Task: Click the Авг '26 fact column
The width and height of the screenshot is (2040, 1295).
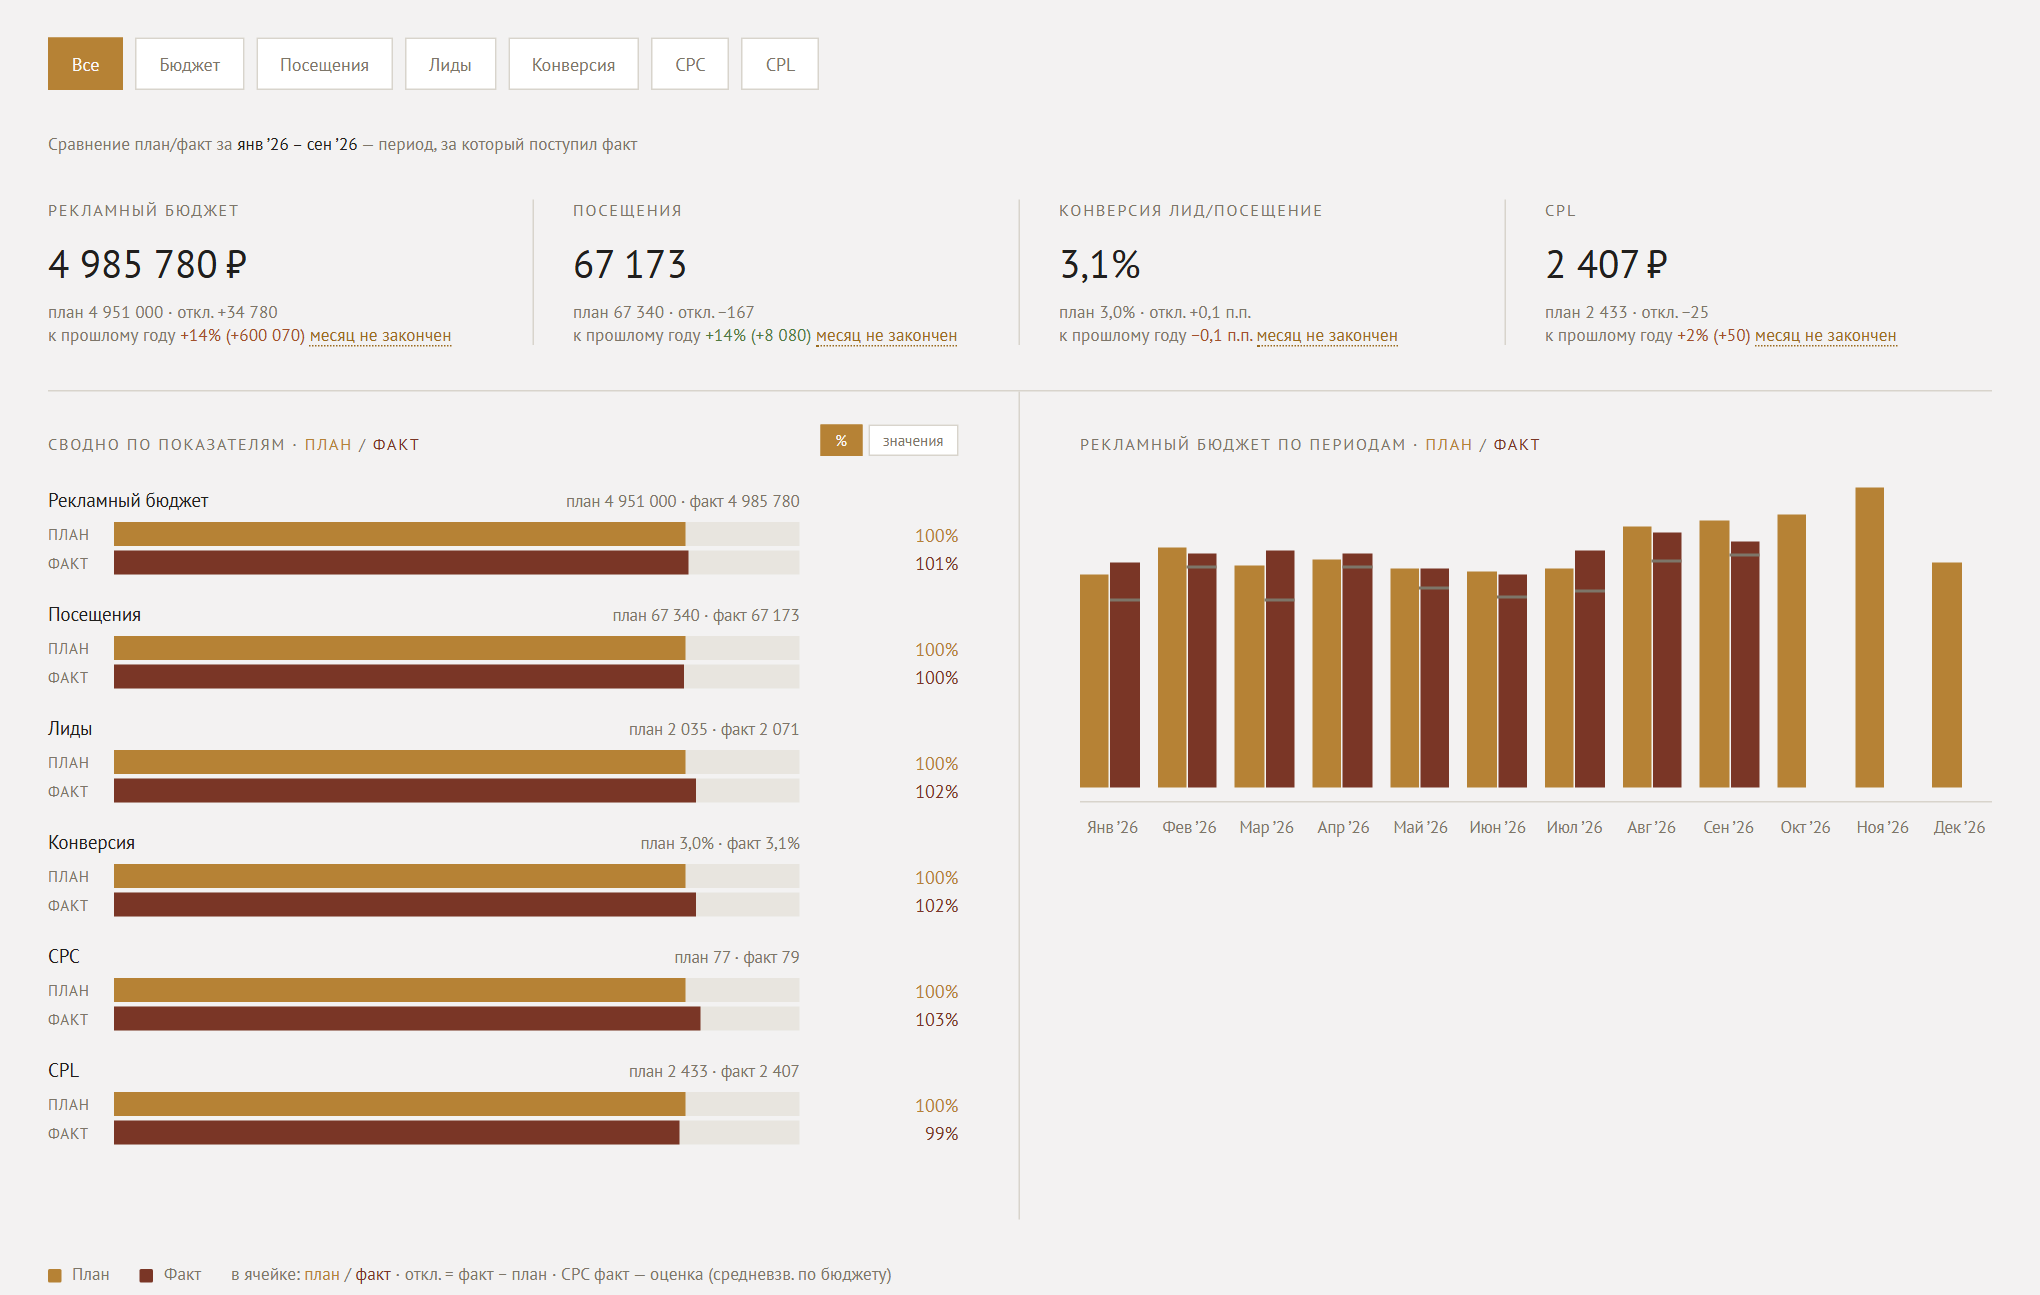Action: [x=1667, y=660]
